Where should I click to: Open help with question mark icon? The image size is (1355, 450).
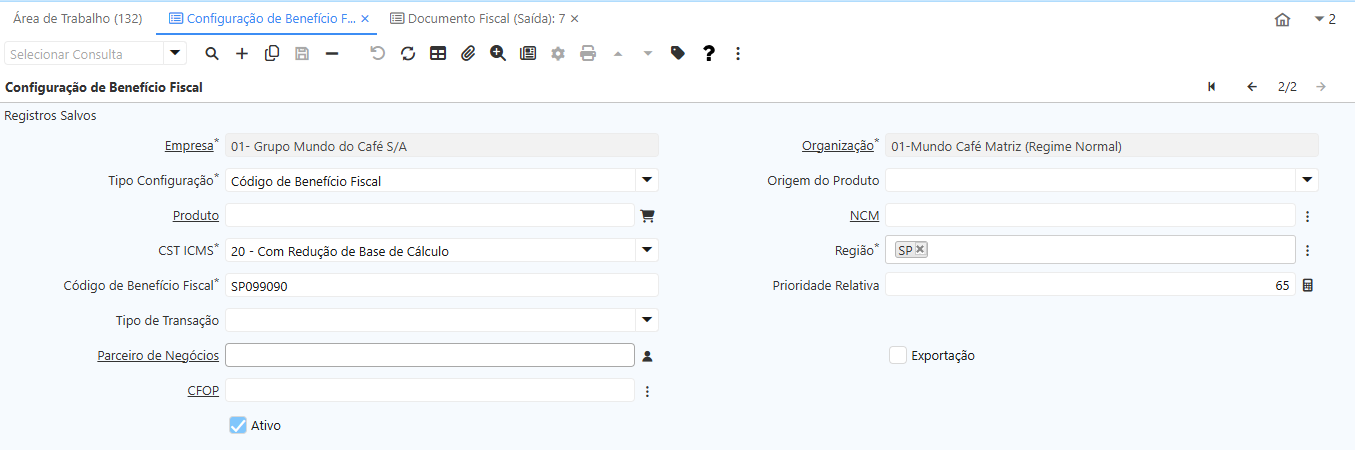click(709, 54)
